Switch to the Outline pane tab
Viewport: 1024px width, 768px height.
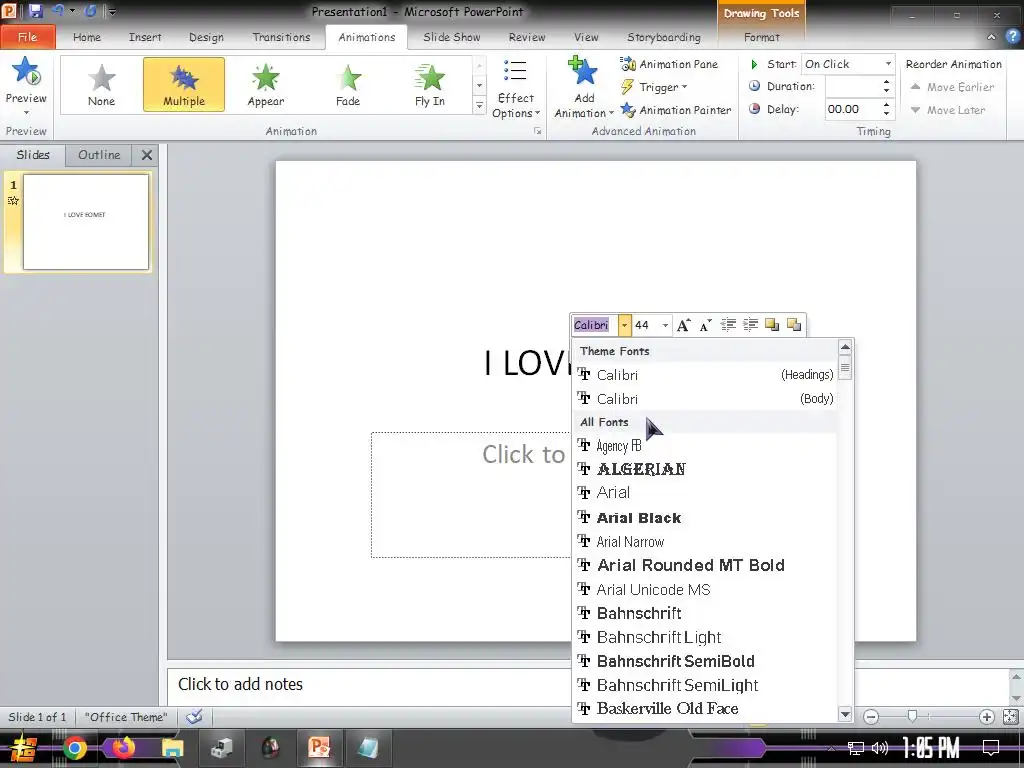[99, 155]
